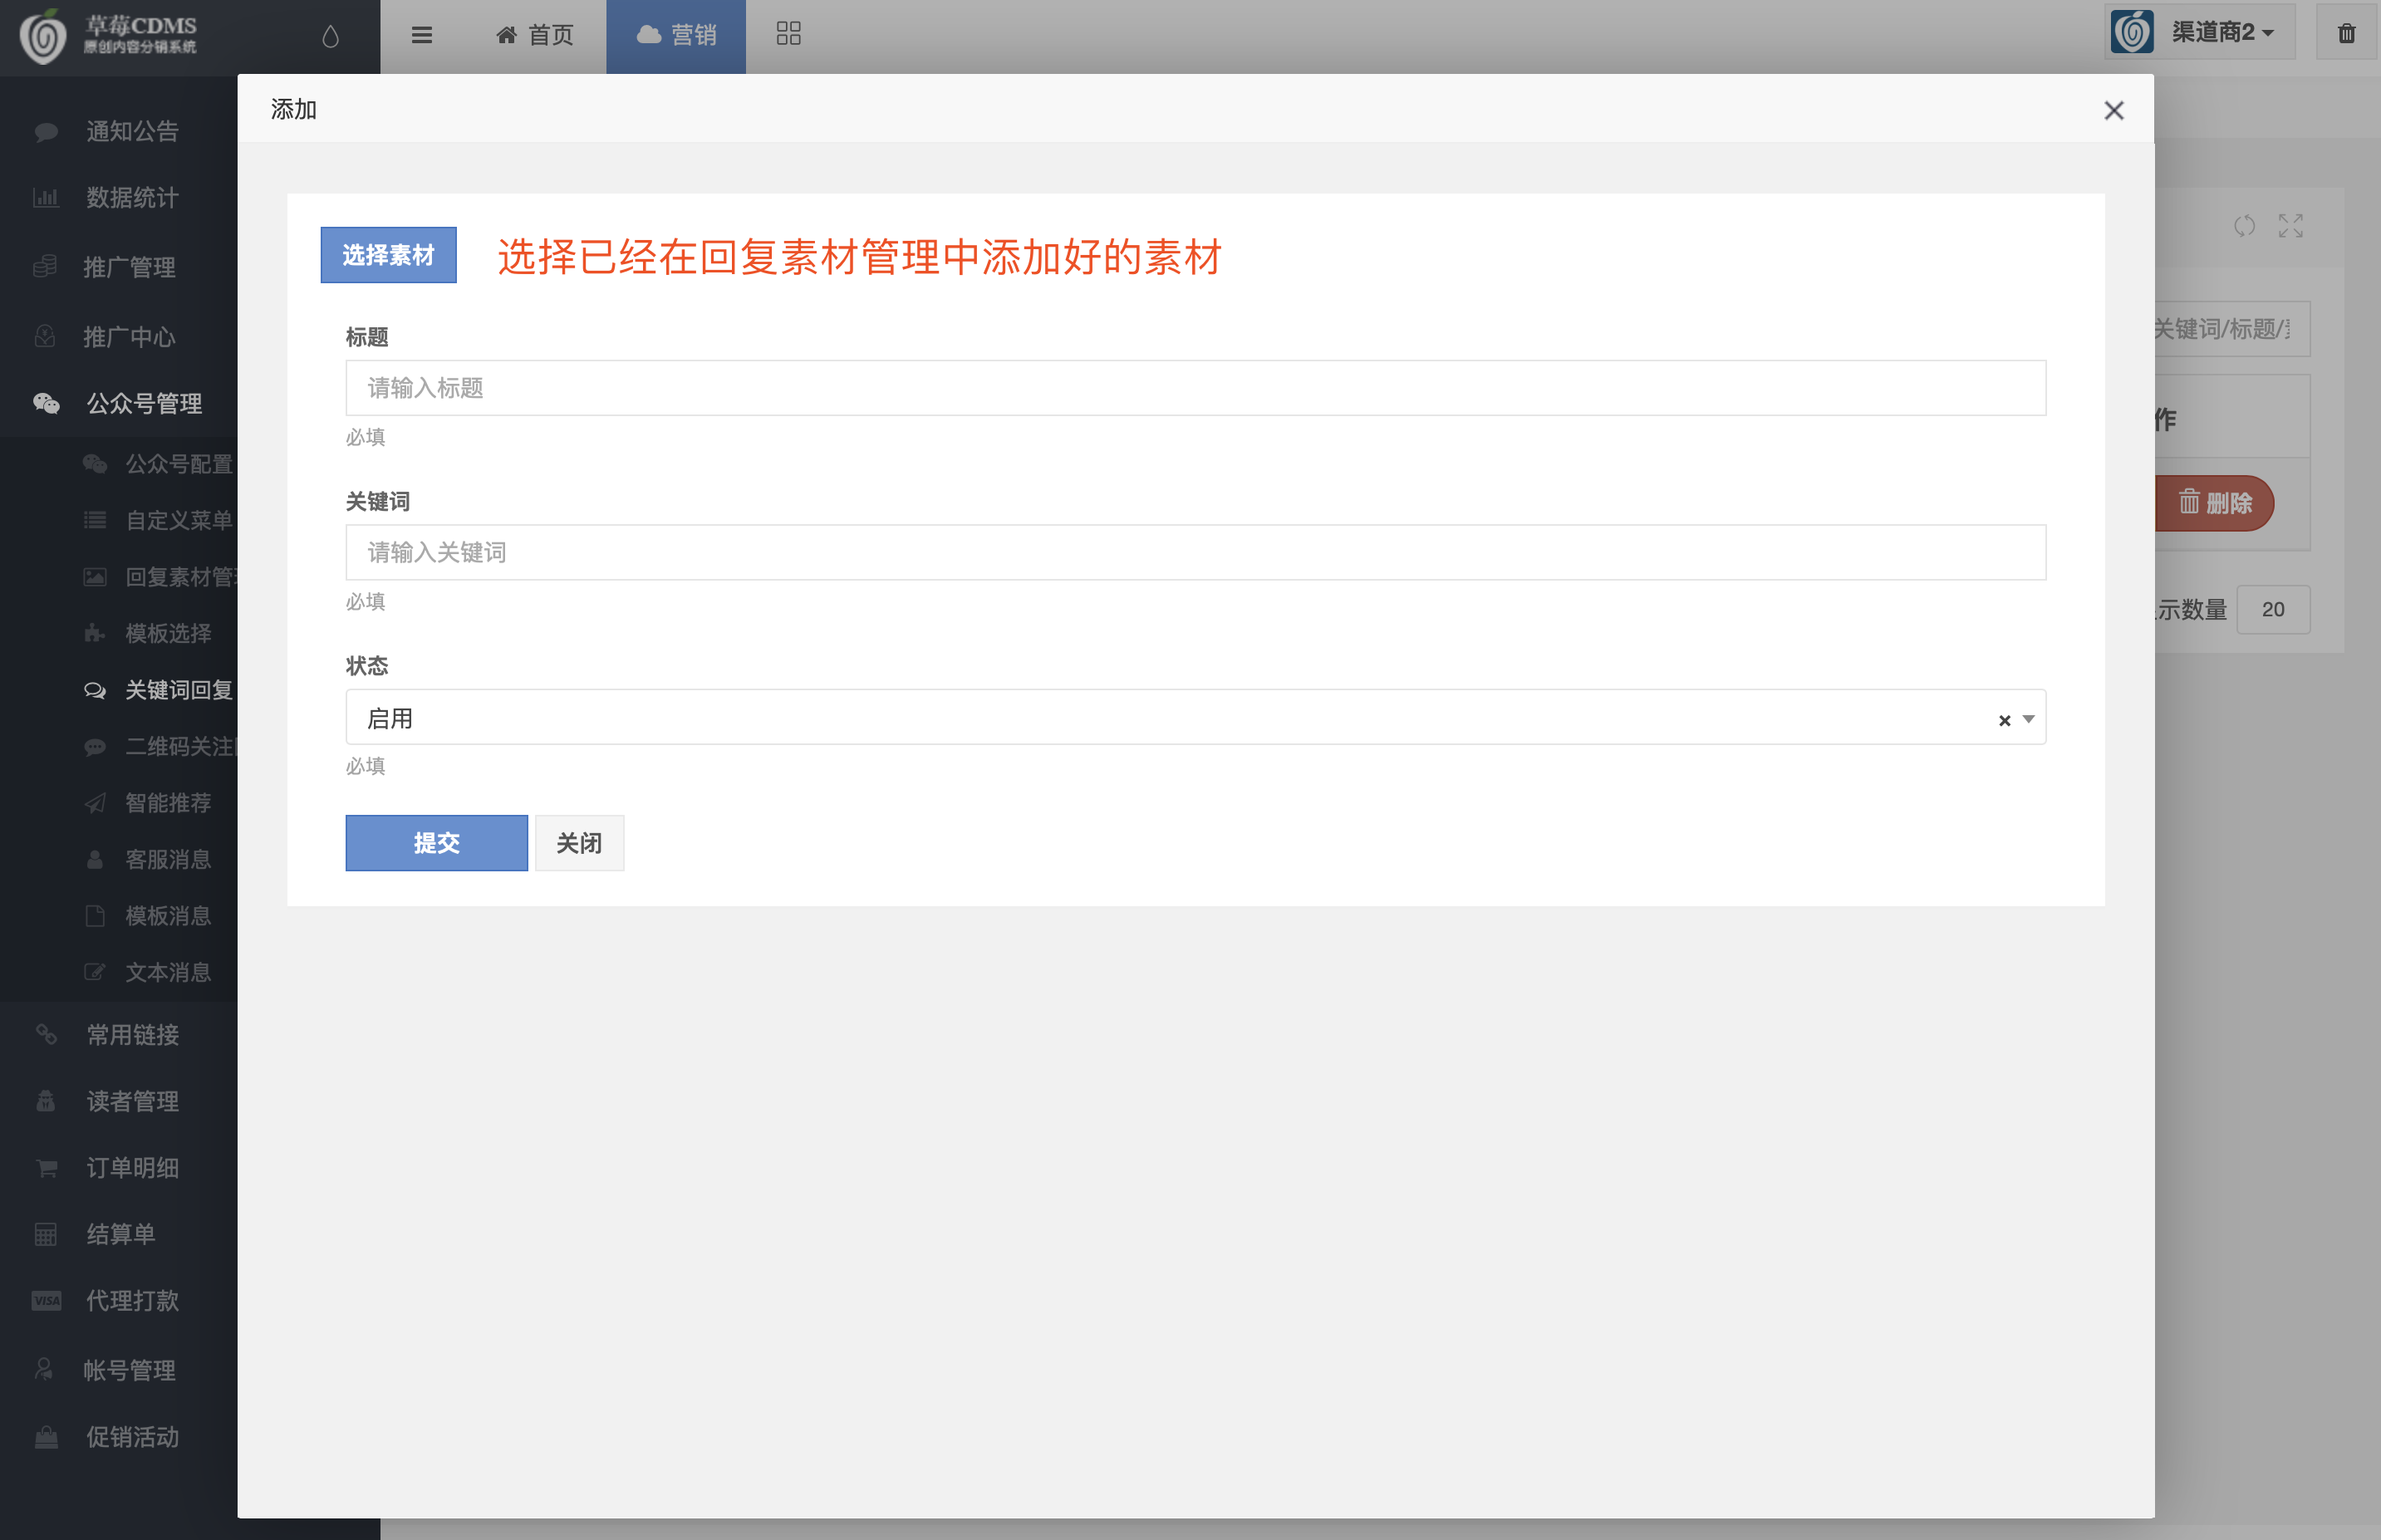Select 自定义菜单 submenu item
Screen dimensions: 2381x1540
[160, 520]
